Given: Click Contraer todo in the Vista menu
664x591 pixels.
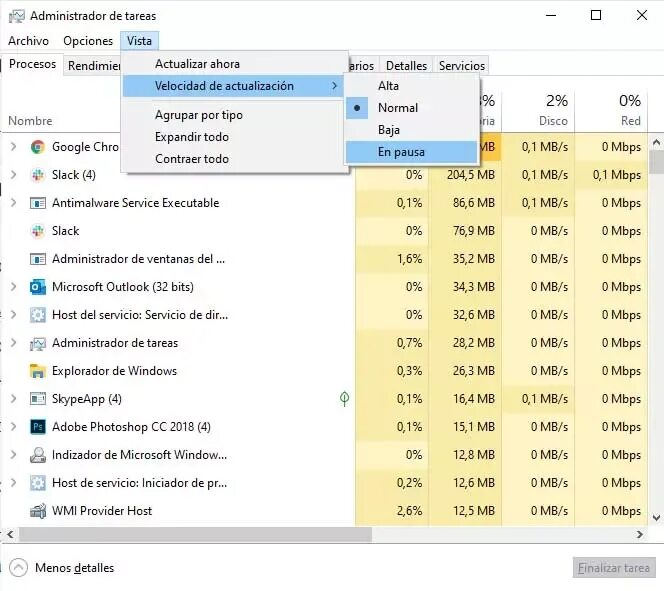Looking at the screenshot, I should [233, 159].
